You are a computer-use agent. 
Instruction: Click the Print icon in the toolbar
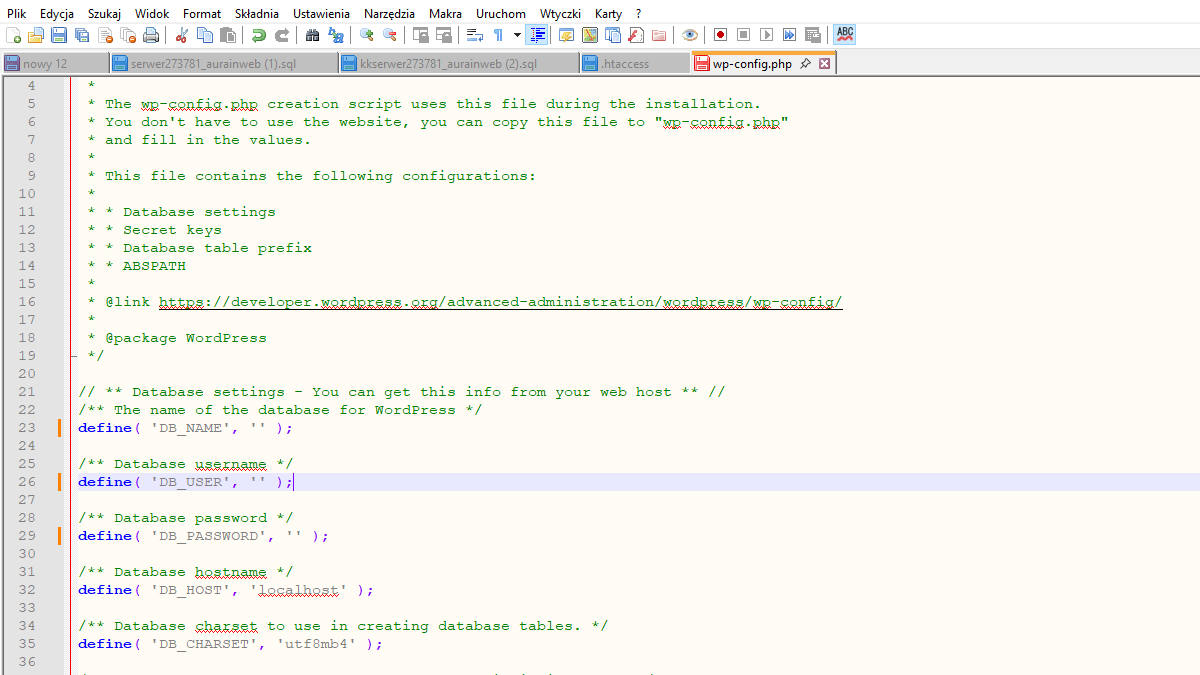point(151,35)
